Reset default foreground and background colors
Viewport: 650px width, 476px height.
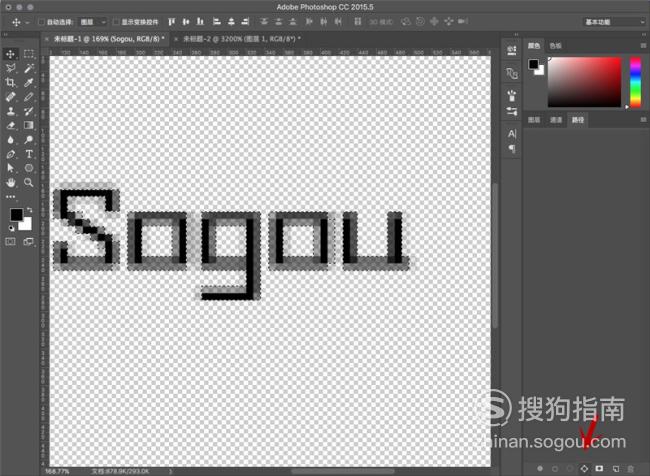pos(11,228)
